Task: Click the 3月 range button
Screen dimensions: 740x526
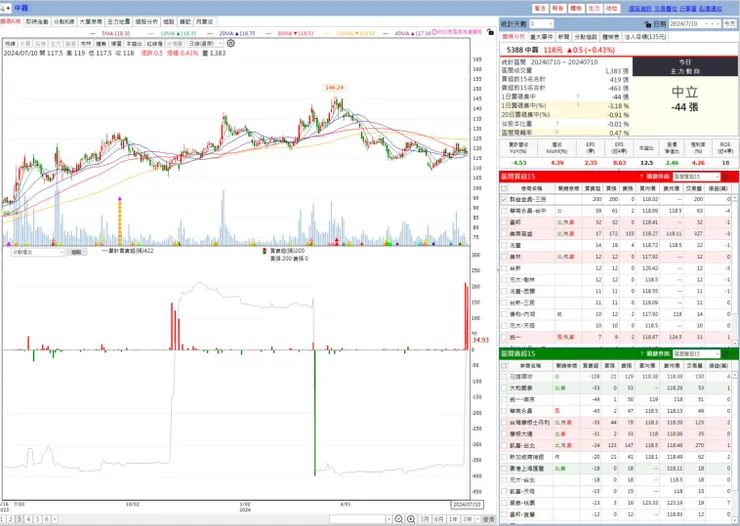Action: point(425,519)
